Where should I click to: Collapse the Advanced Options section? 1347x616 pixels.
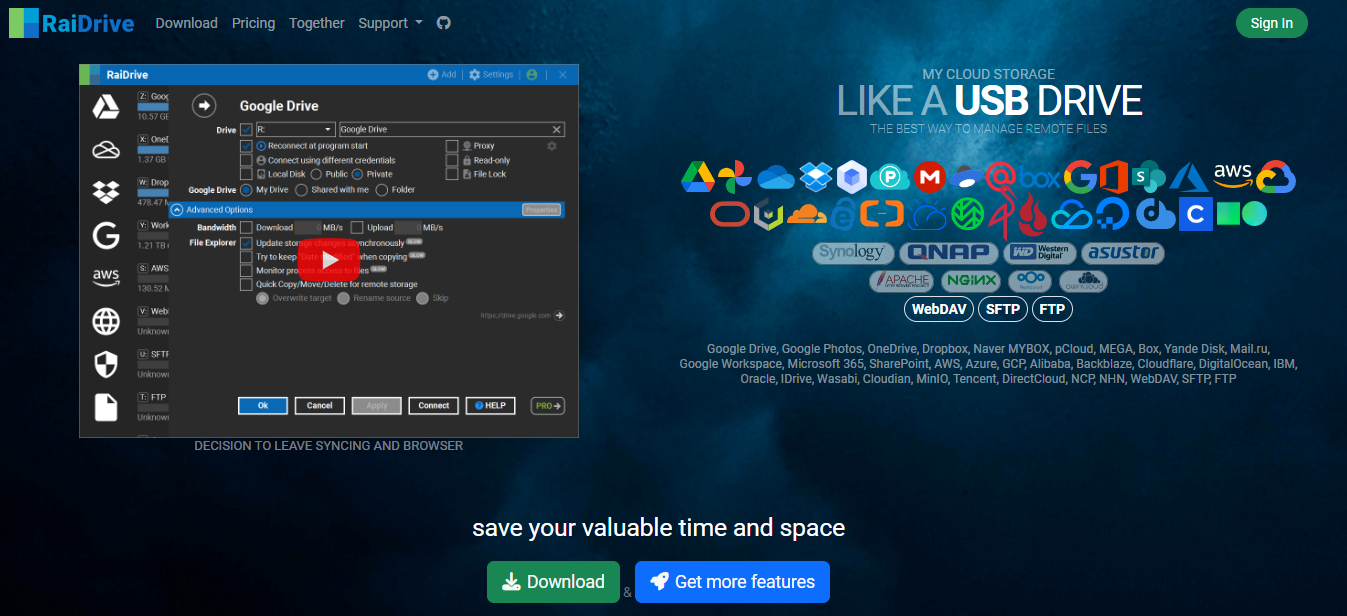pos(177,210)
